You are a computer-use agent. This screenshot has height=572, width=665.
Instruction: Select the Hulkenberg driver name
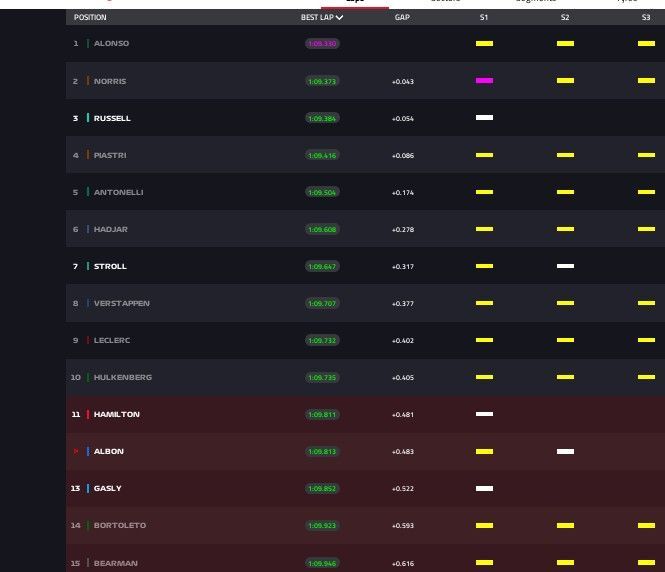coord(123,377)
